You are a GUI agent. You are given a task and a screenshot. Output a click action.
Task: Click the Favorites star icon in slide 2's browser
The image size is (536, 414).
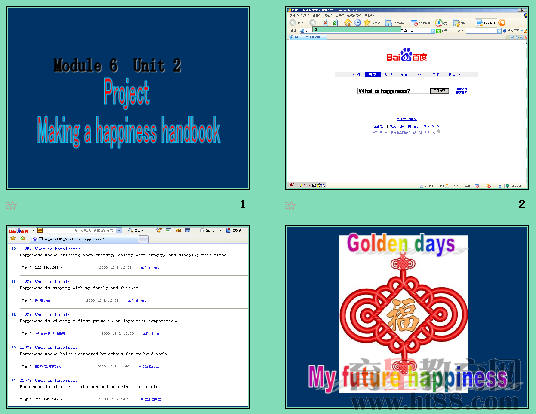(367, 23)
